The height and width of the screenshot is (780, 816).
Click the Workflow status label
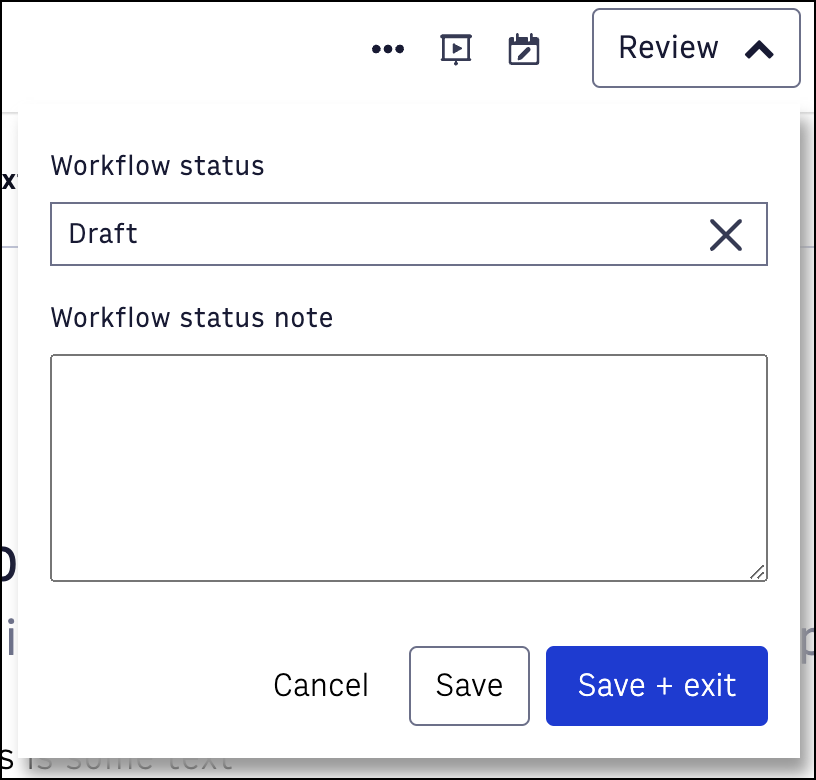tap(157, 166)
